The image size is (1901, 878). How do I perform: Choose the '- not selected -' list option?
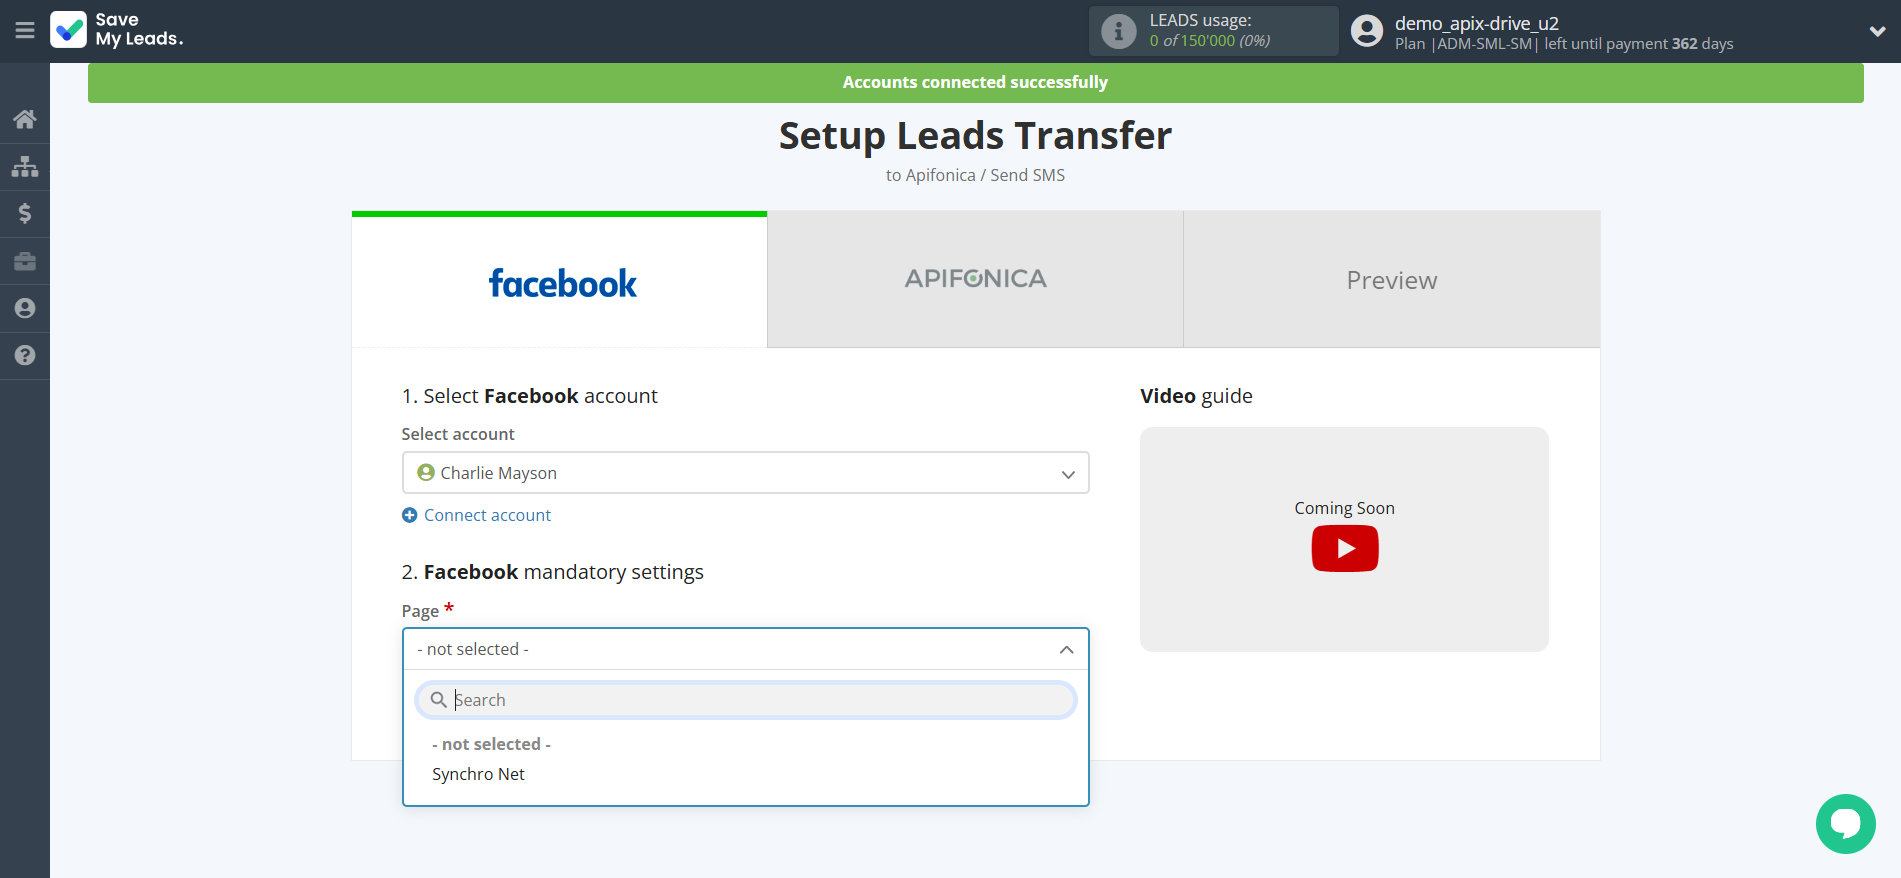[x=491, y=744]
